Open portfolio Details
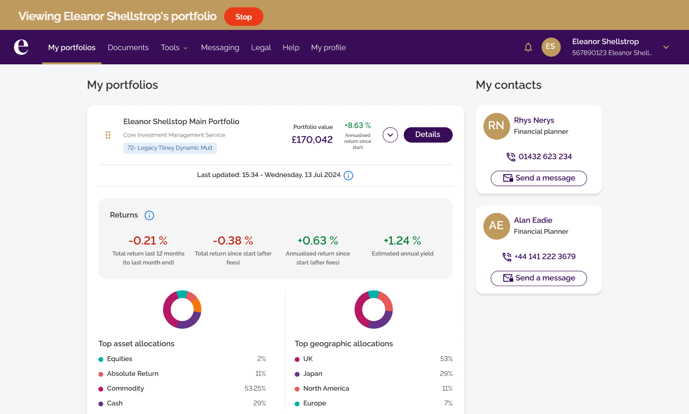The width and height of the screenshot is (689, 414). (428, 135)
